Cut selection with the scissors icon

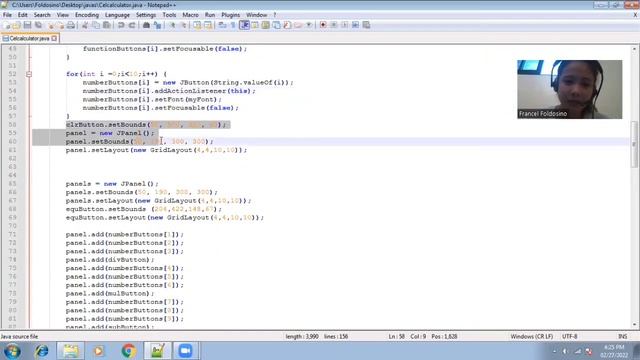tap(84, 25)
